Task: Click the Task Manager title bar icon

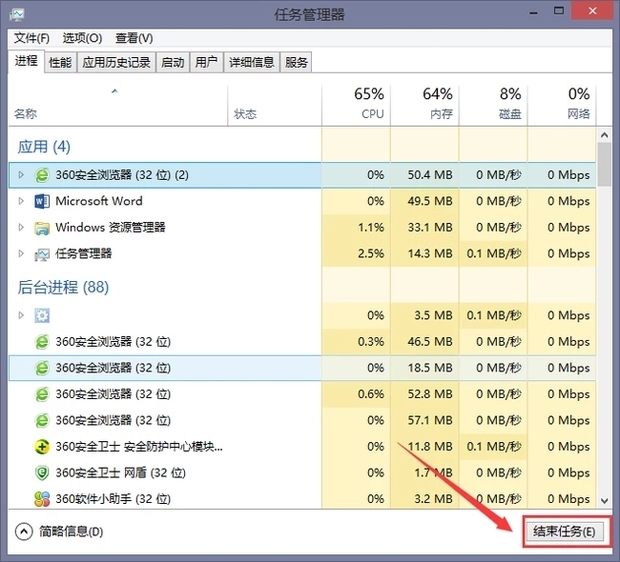Action: tap(17, 15)
